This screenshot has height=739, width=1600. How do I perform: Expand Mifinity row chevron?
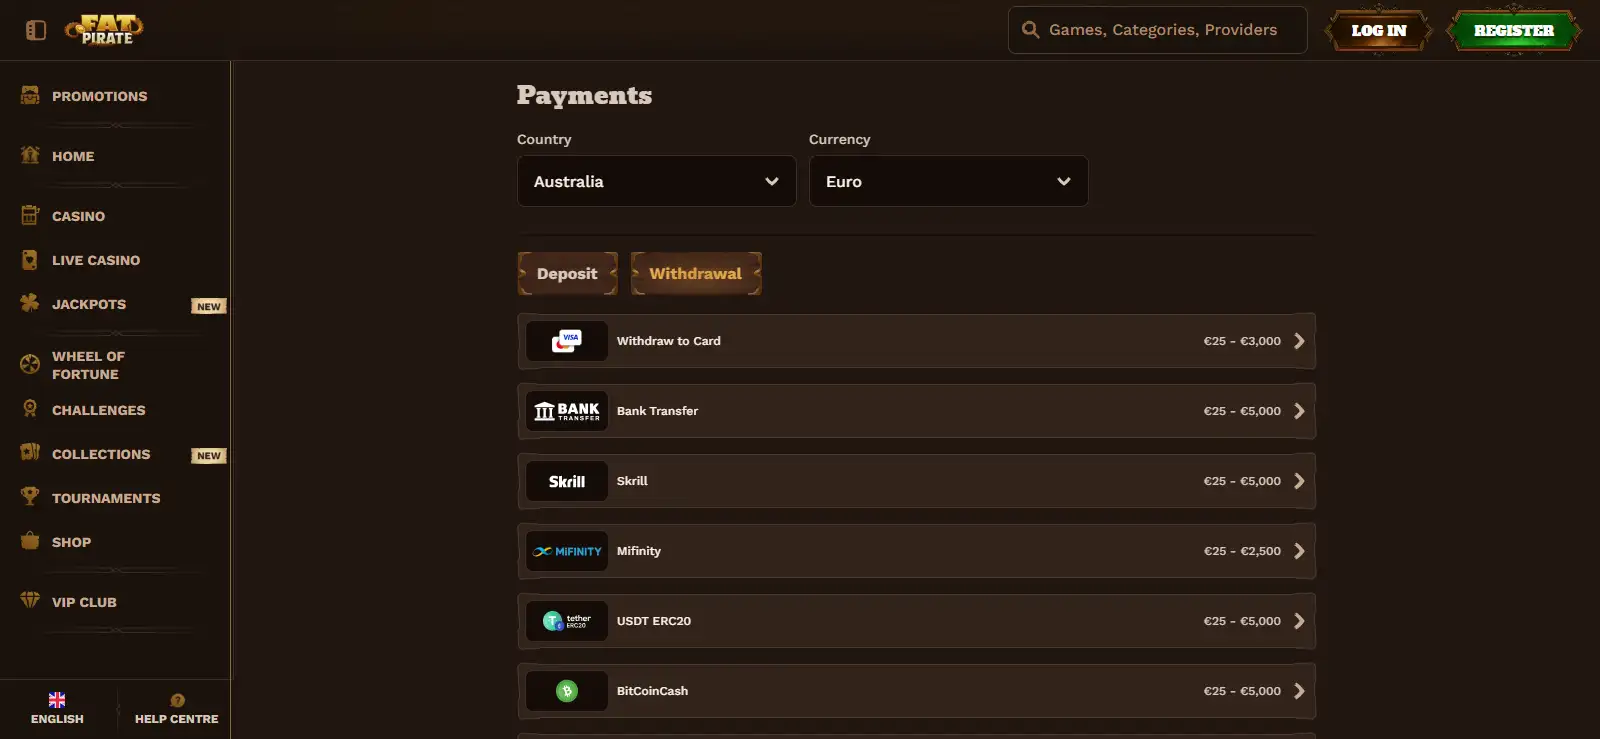pos(1299,551)
